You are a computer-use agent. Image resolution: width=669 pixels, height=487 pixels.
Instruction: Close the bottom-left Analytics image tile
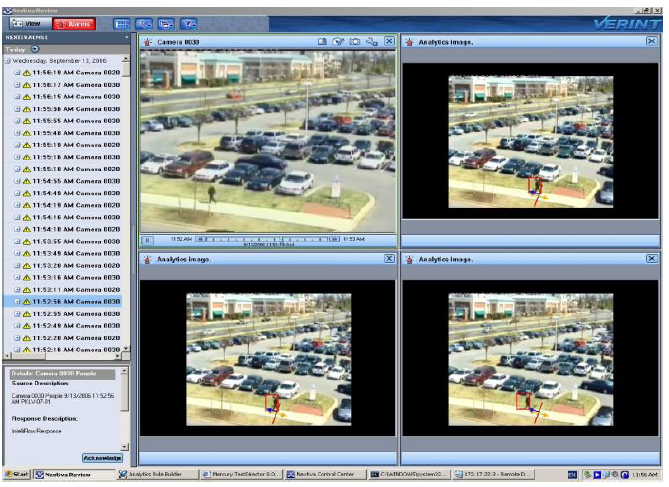[389, 258]
